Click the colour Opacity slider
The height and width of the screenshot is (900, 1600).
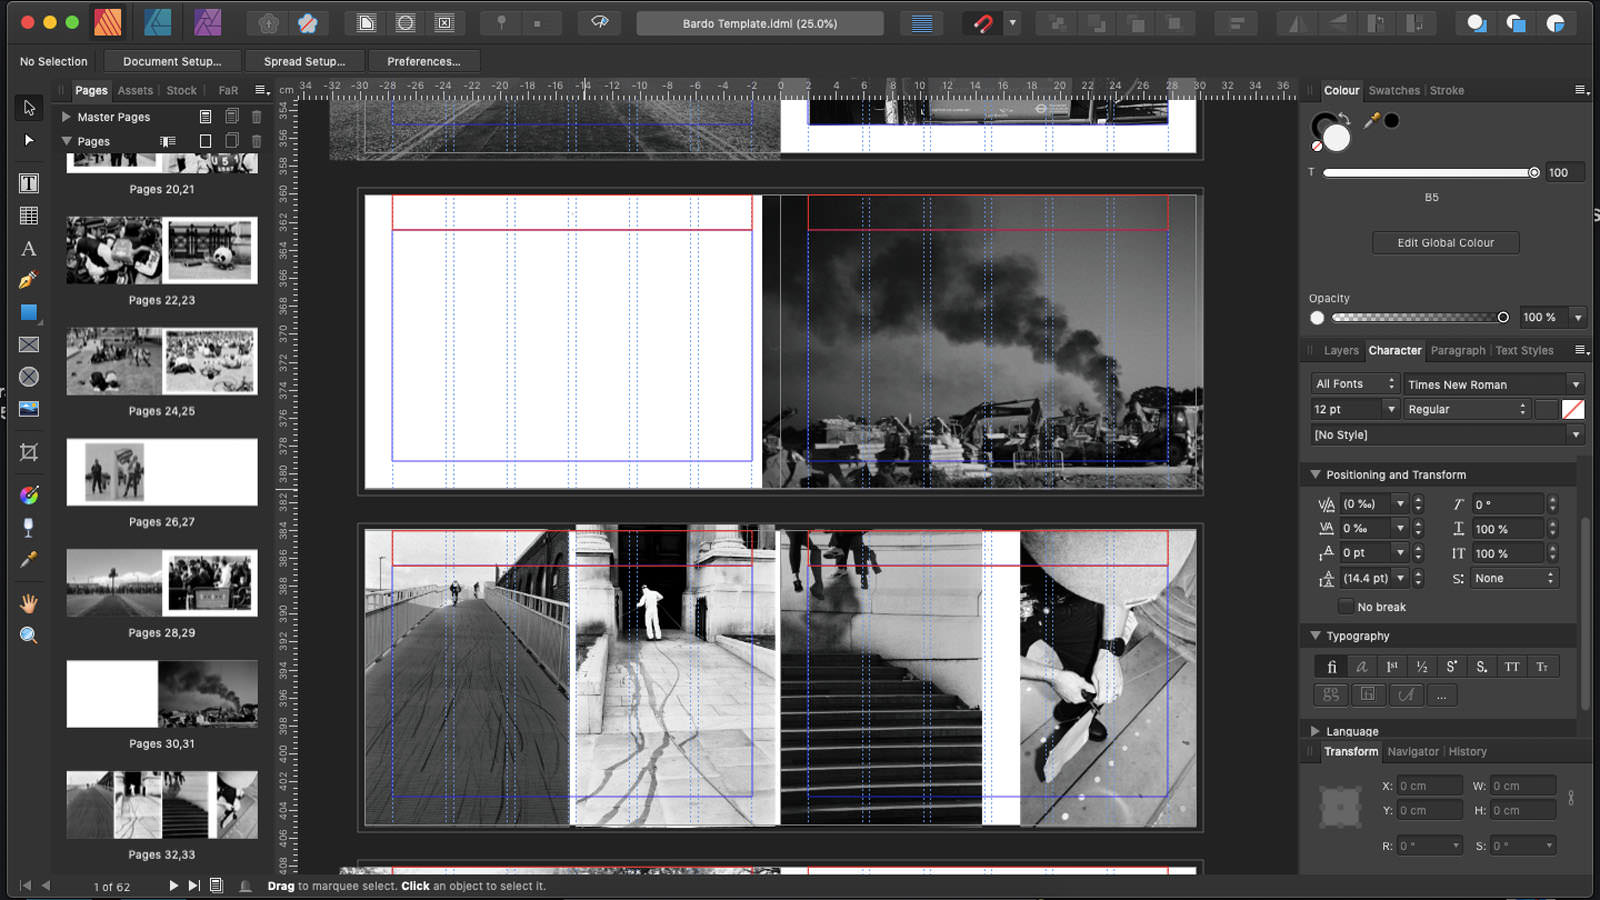(1418, 318)
